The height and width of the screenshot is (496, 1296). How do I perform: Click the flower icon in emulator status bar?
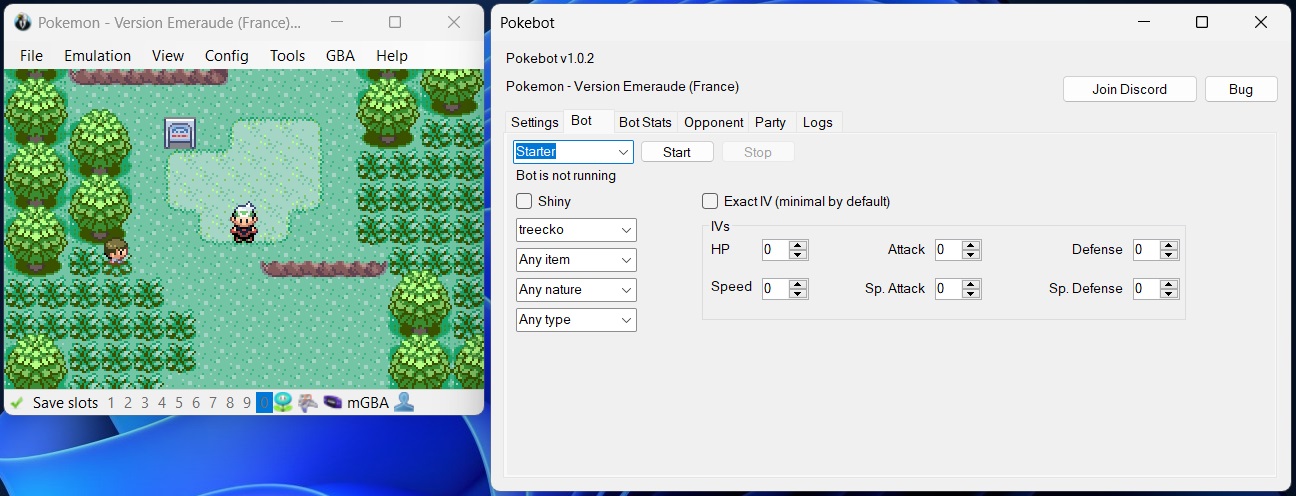[283, 402]
